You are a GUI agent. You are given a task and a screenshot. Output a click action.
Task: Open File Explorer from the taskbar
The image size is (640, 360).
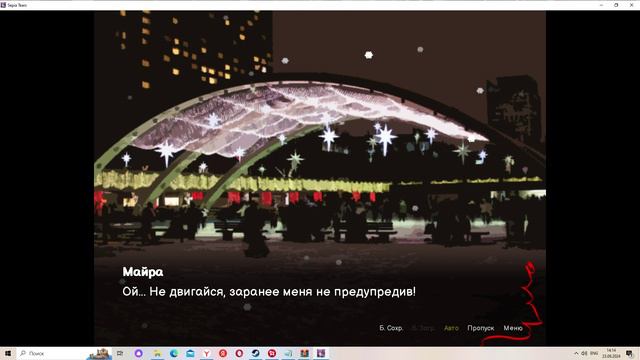(x=158, y=353)
